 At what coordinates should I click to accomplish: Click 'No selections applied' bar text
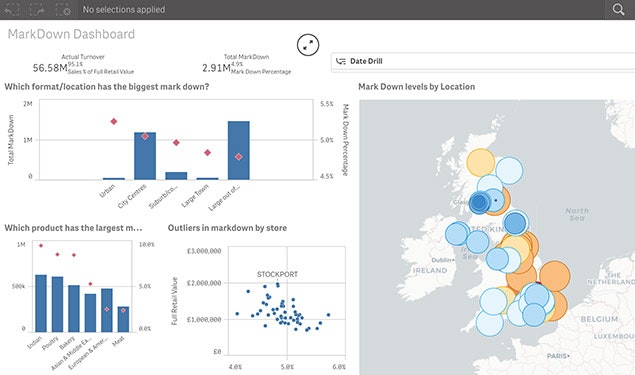coord(124,9)
